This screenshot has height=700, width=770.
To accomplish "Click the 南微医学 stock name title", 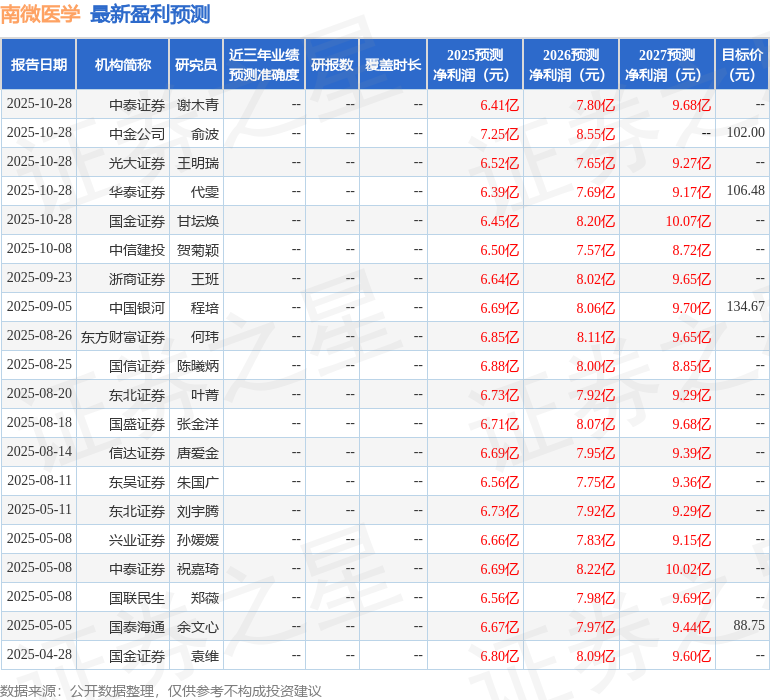I will [41, 14].
